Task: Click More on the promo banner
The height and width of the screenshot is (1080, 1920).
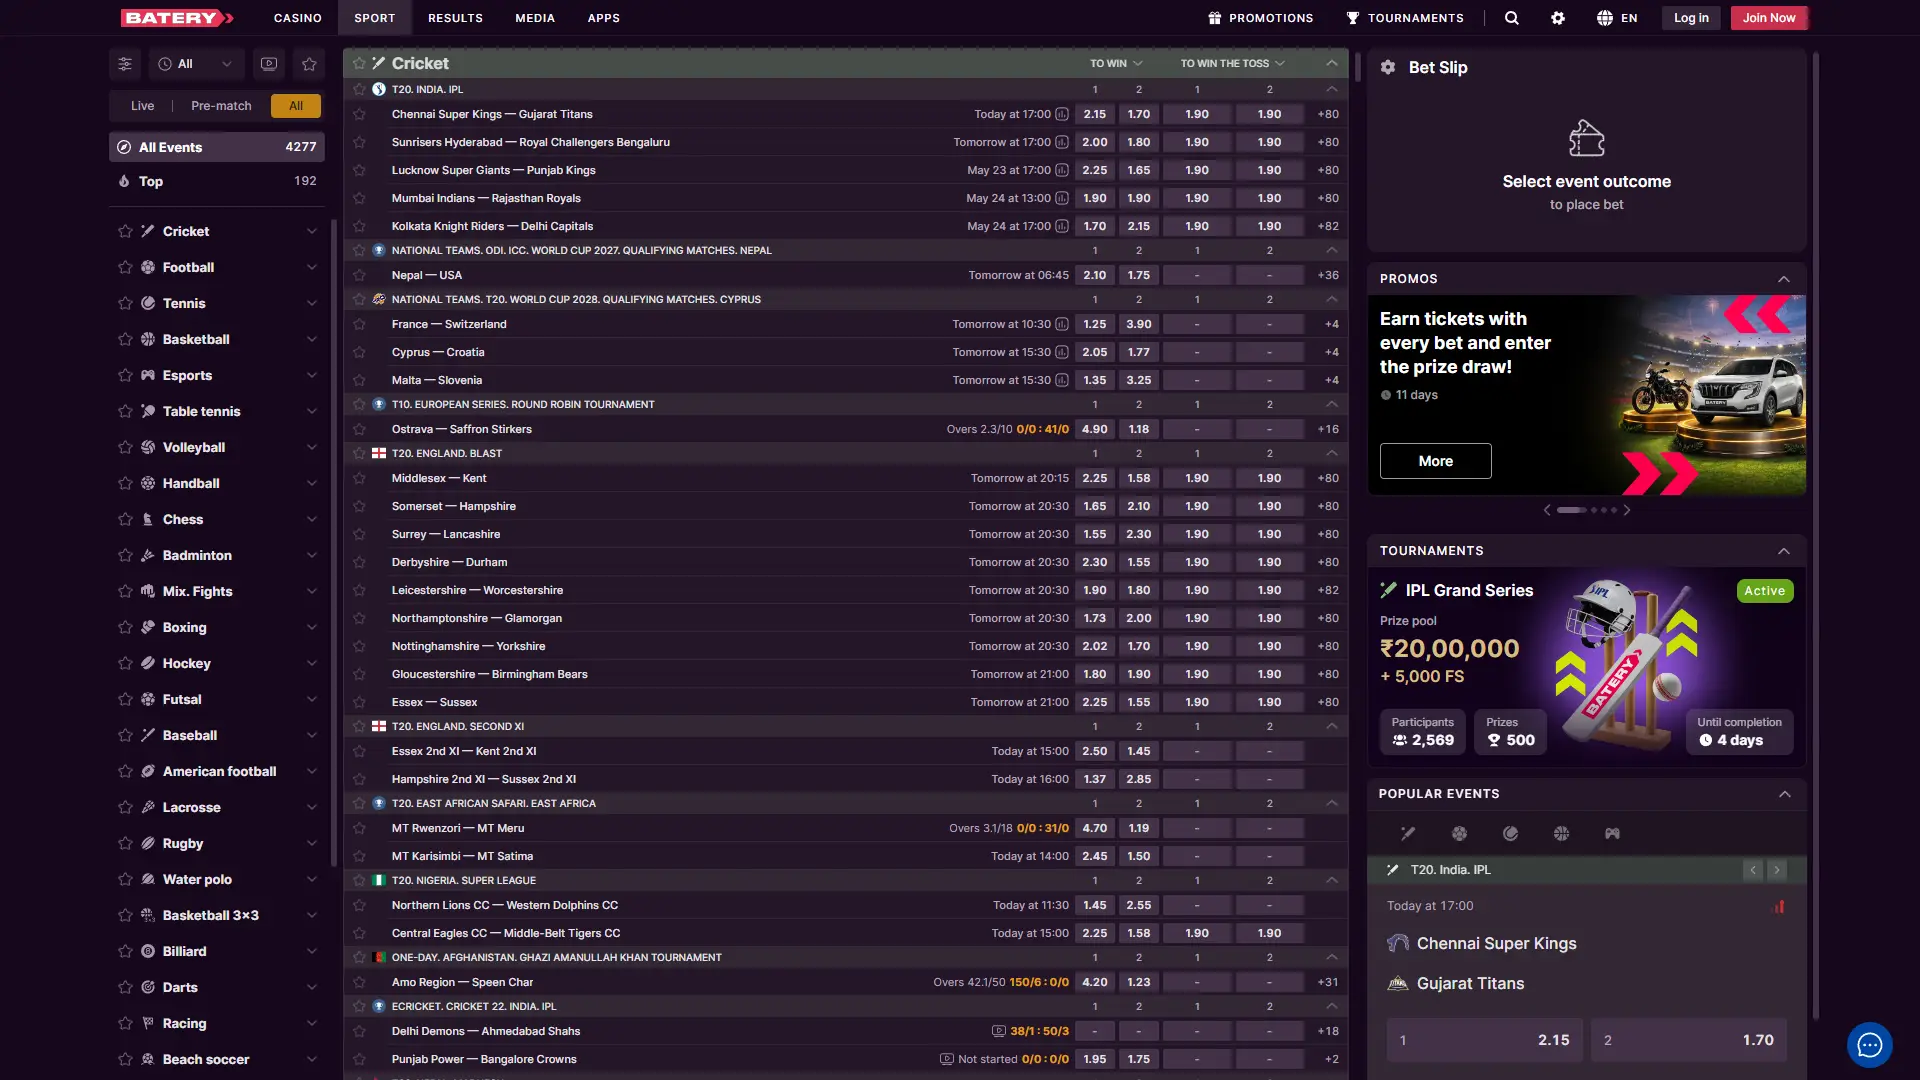Action: tap(1435, 461)
